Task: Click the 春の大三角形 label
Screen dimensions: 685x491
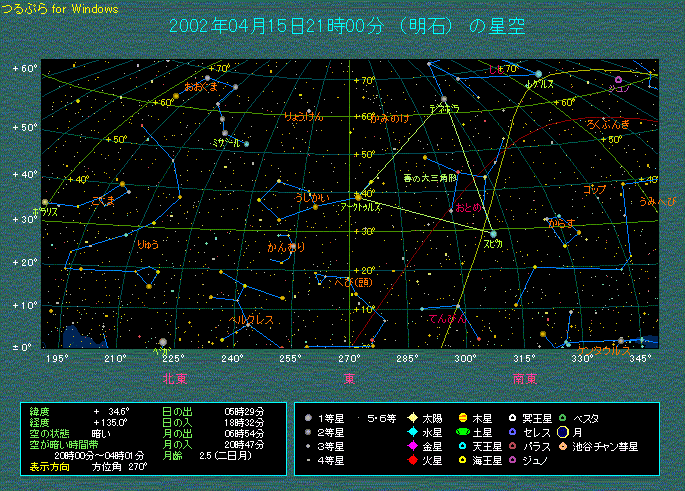Action: point(430,178)
